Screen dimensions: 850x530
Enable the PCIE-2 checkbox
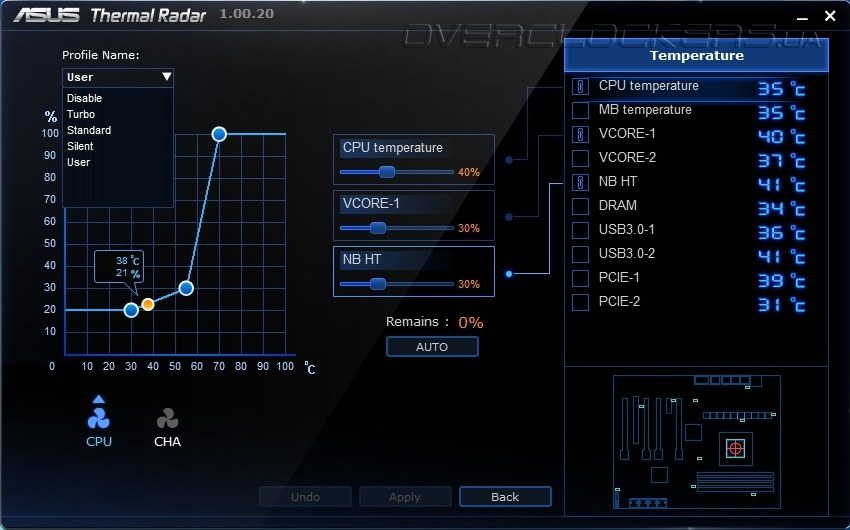click(x=580, y=302)
